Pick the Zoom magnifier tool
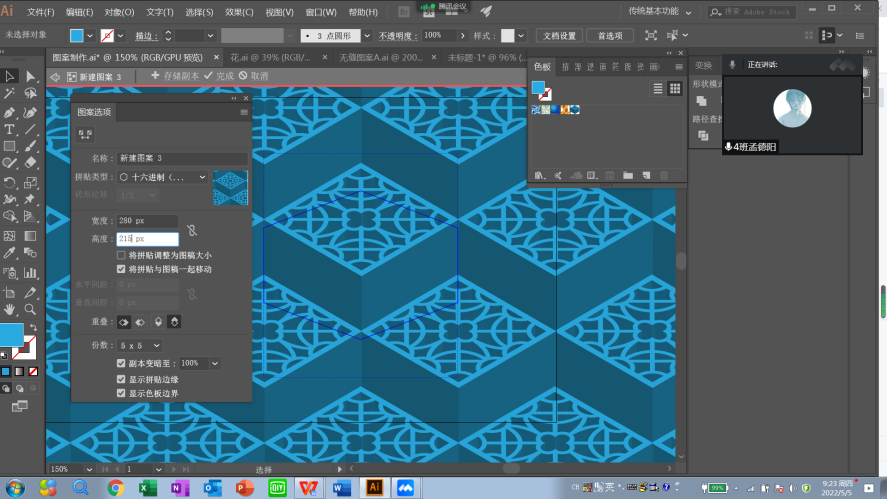The width and height of the screenshot is (887, 499). click(x=31, y=310)
